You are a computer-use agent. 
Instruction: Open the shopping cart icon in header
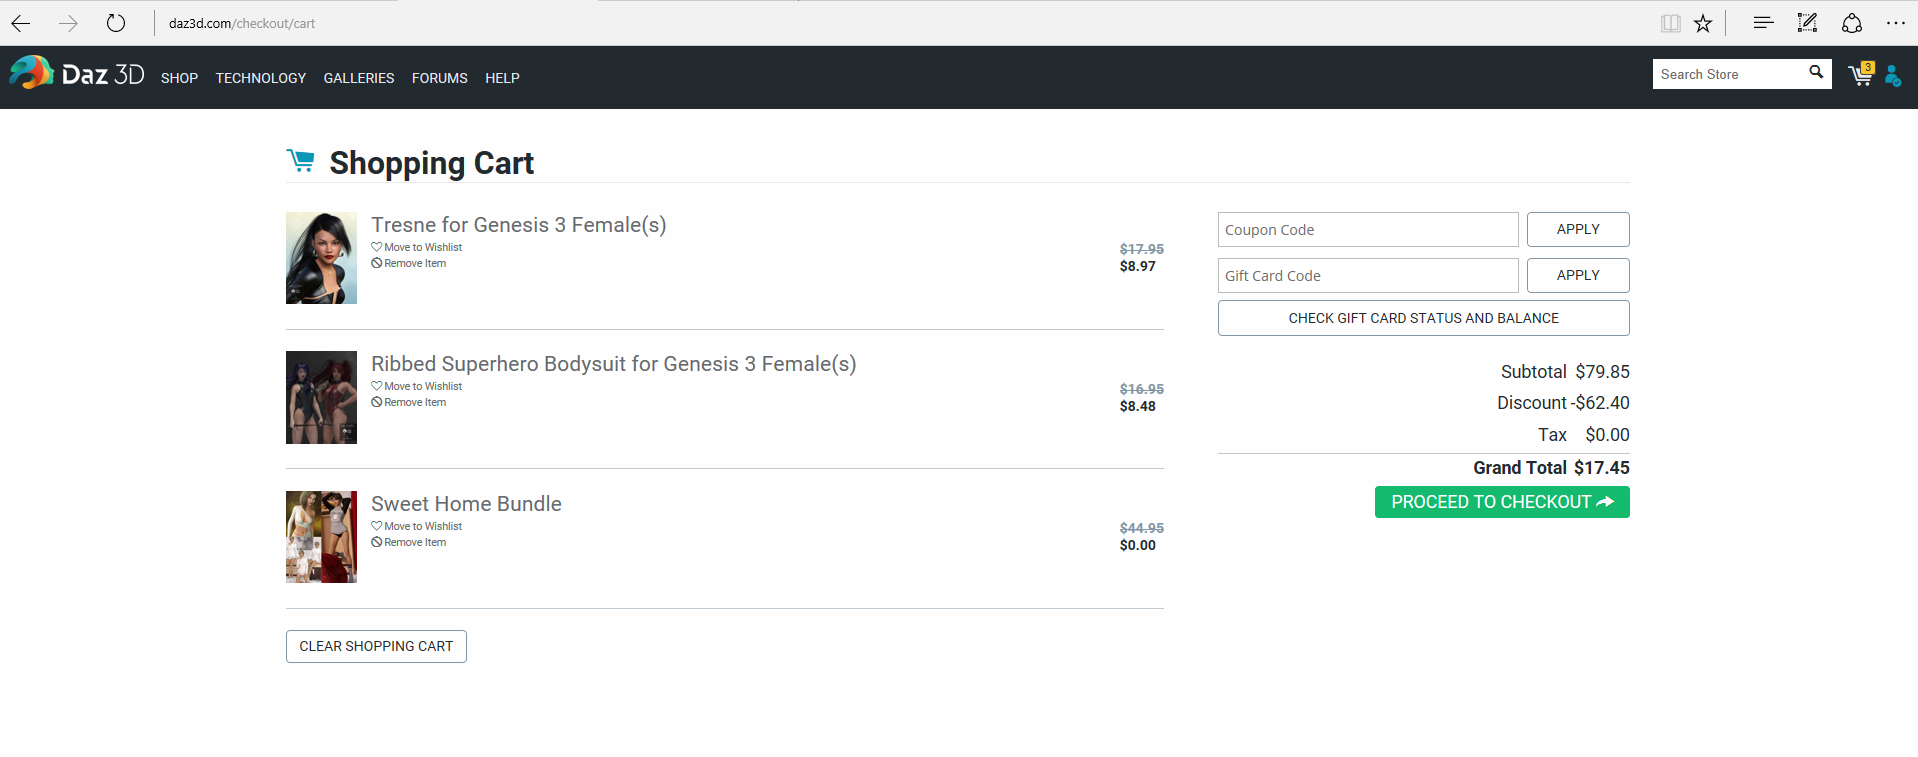coord(1860,75)
